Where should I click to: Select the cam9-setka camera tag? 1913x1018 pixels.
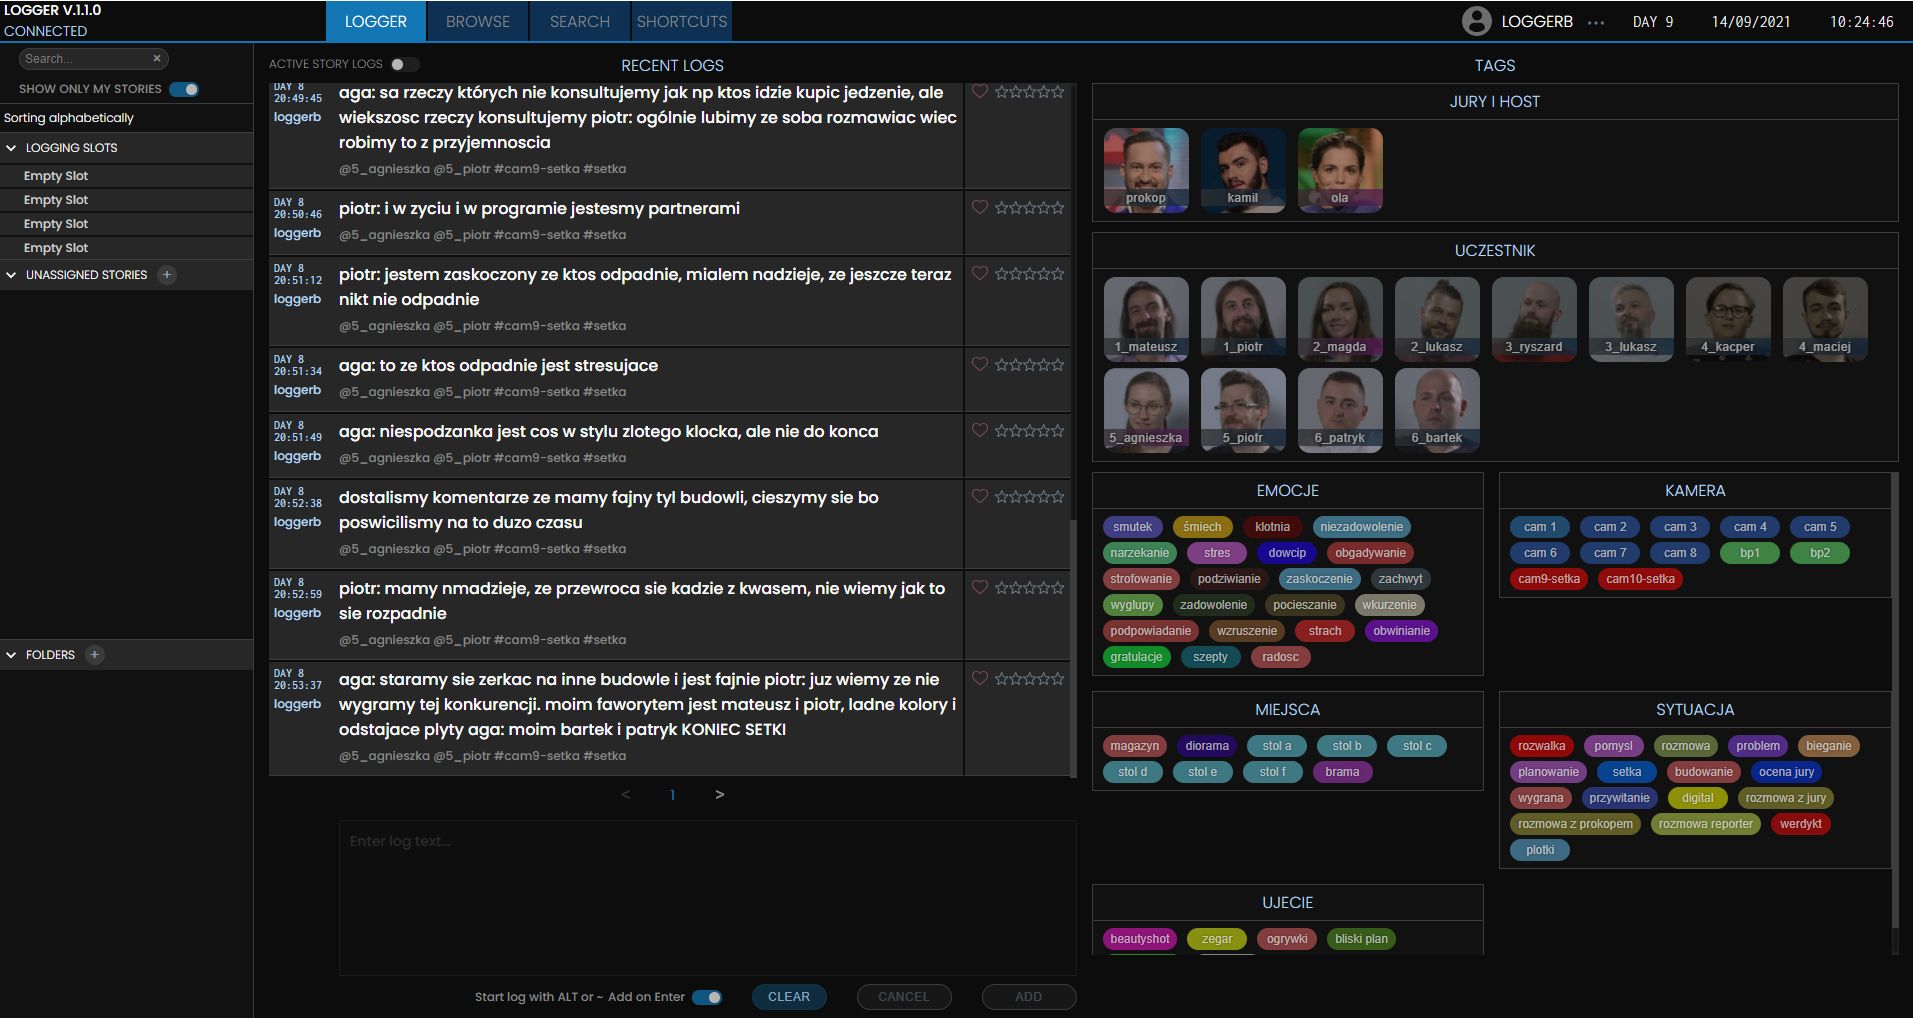[1549, 579]
